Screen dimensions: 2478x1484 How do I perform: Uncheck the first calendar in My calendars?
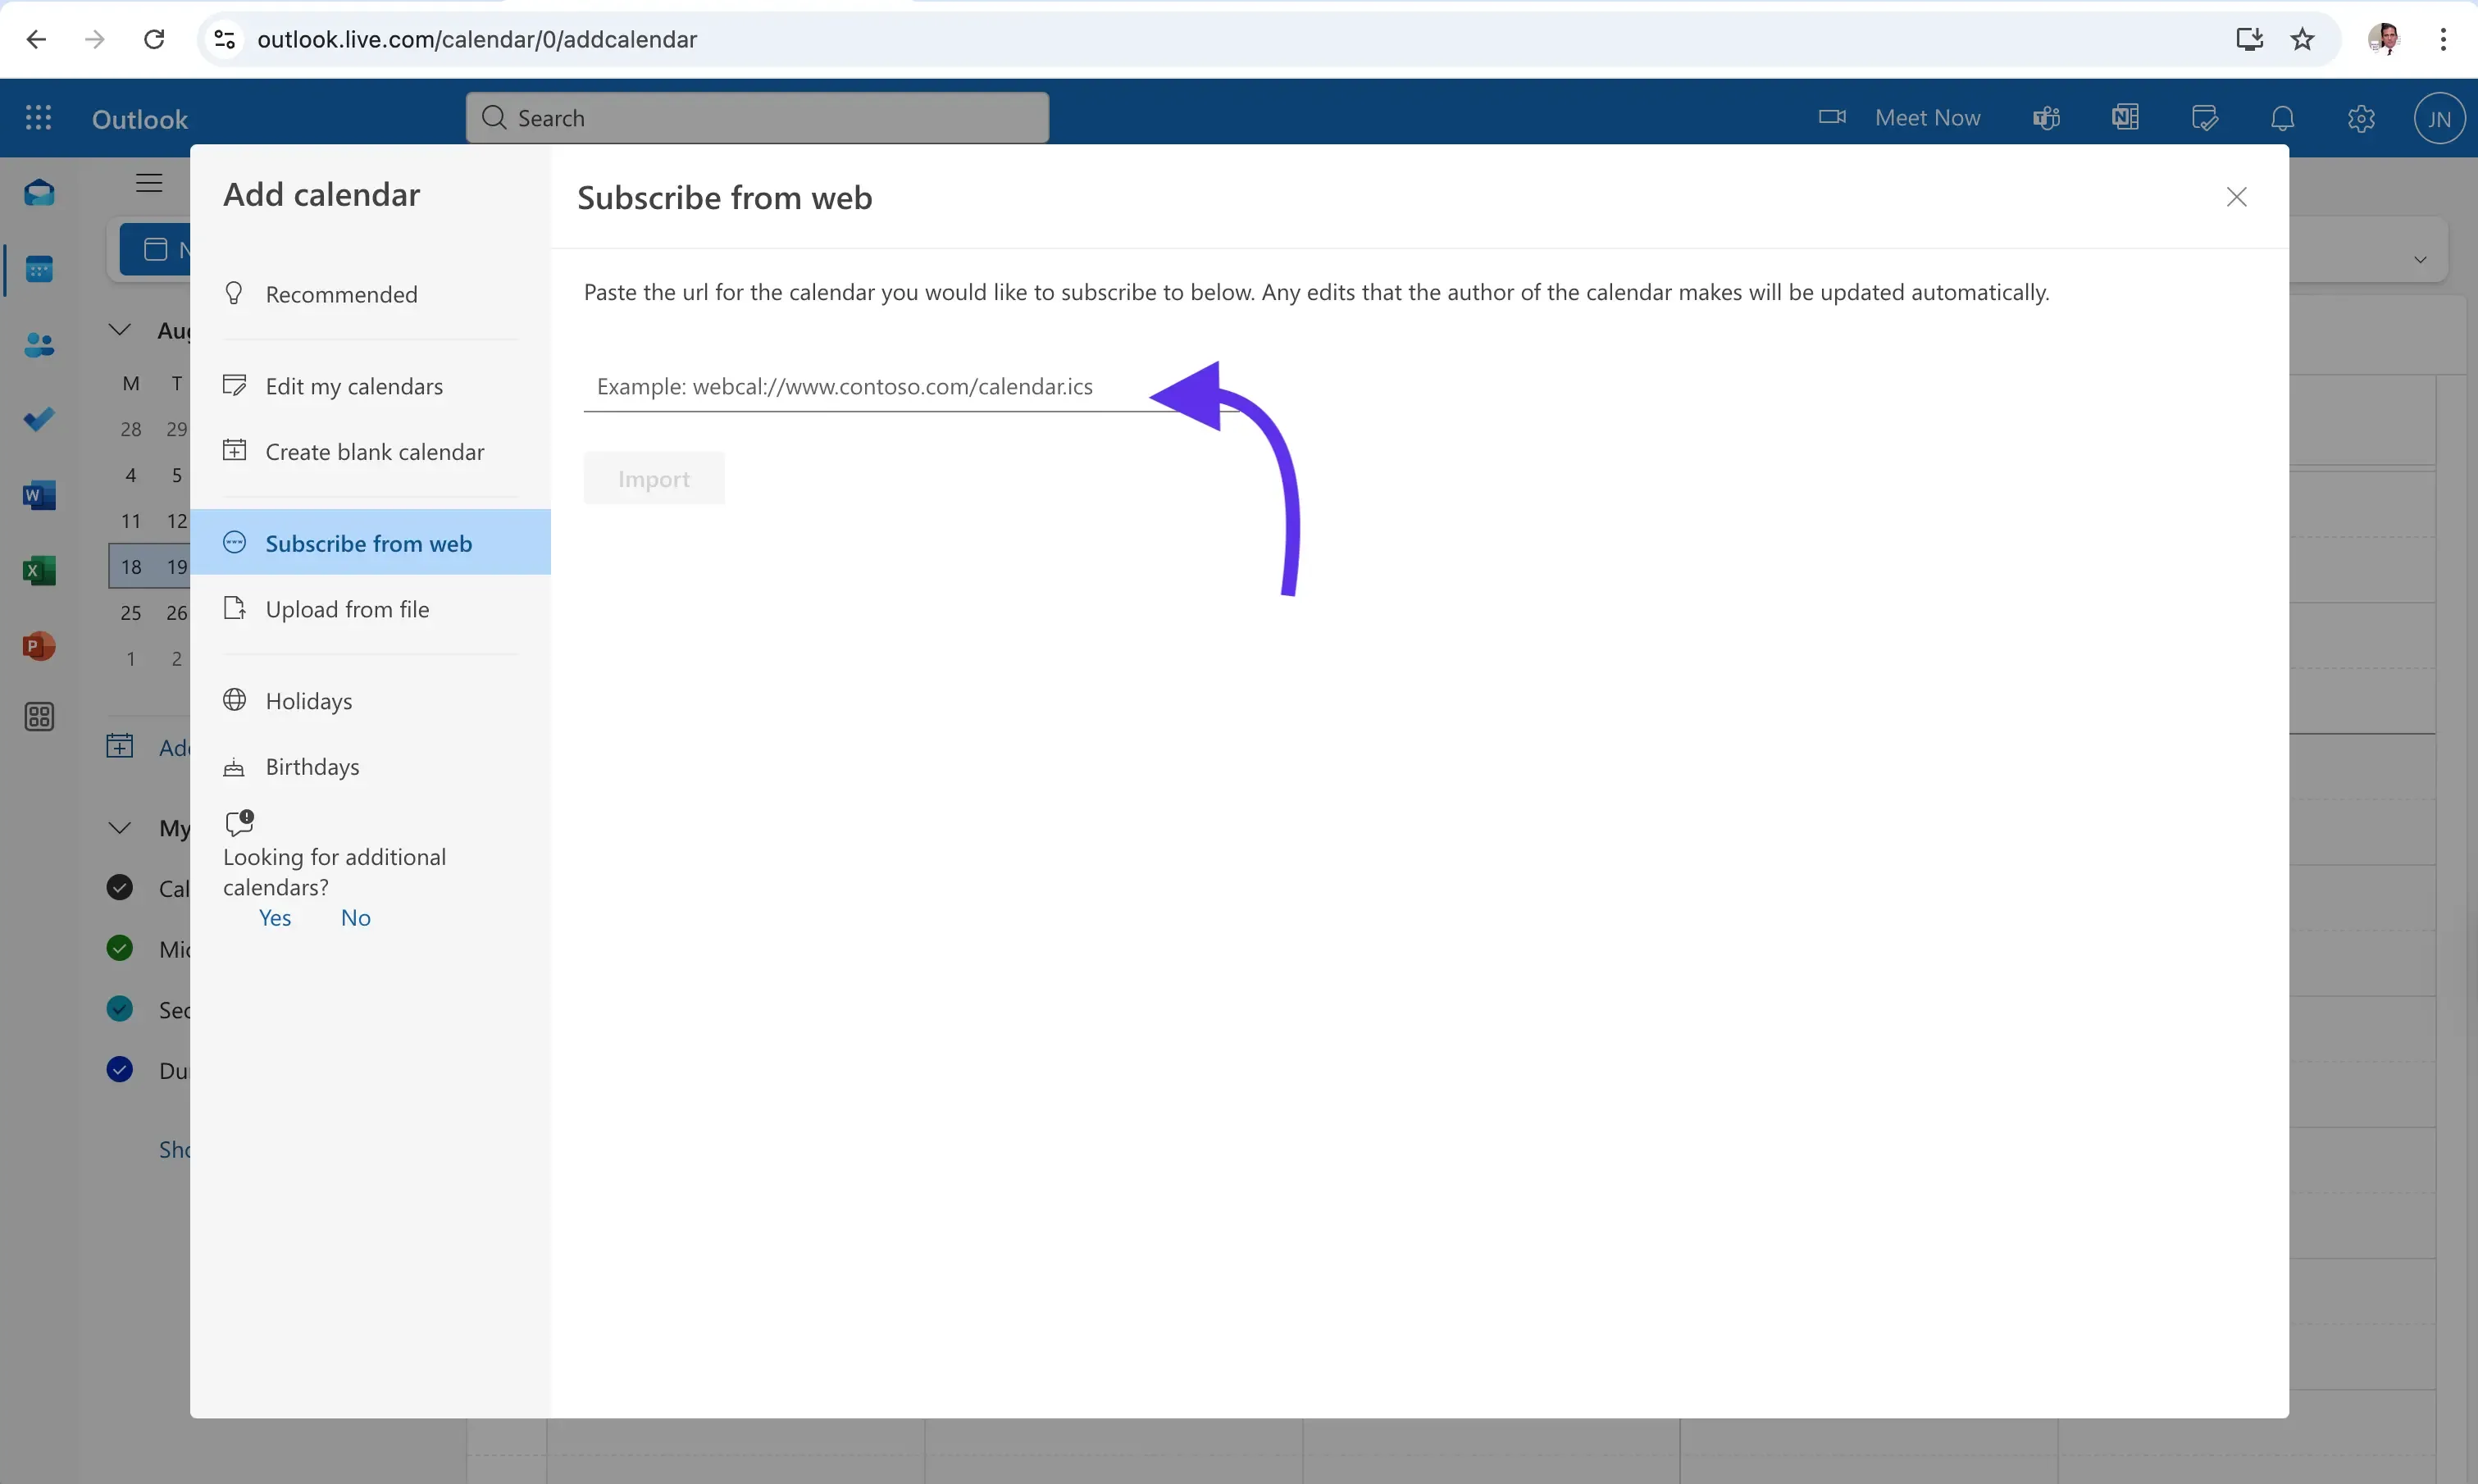coord(119,887)
